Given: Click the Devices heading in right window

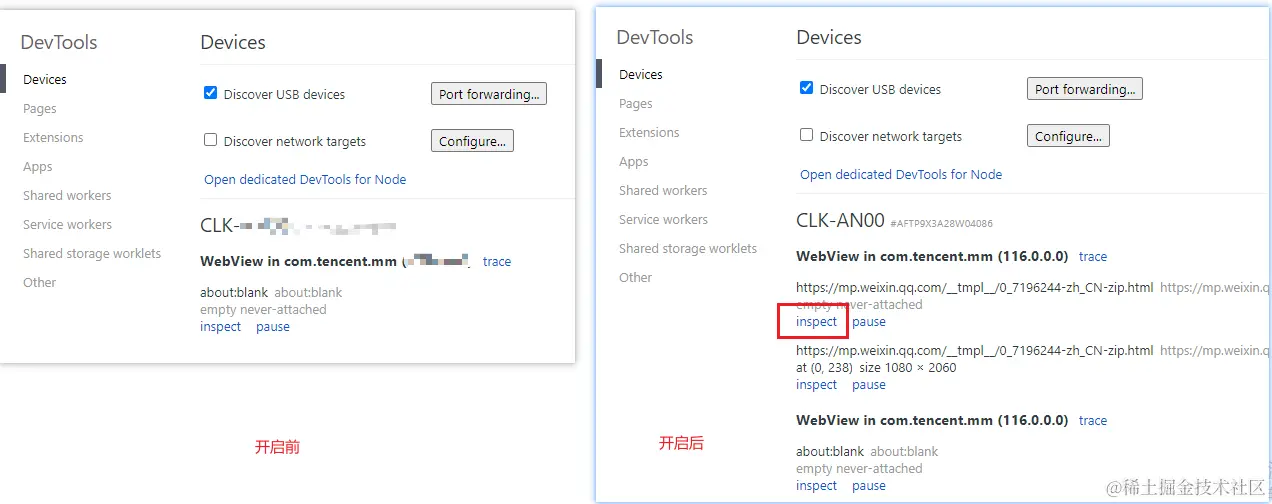Looking at the screenshot, I should click(829, 37).
